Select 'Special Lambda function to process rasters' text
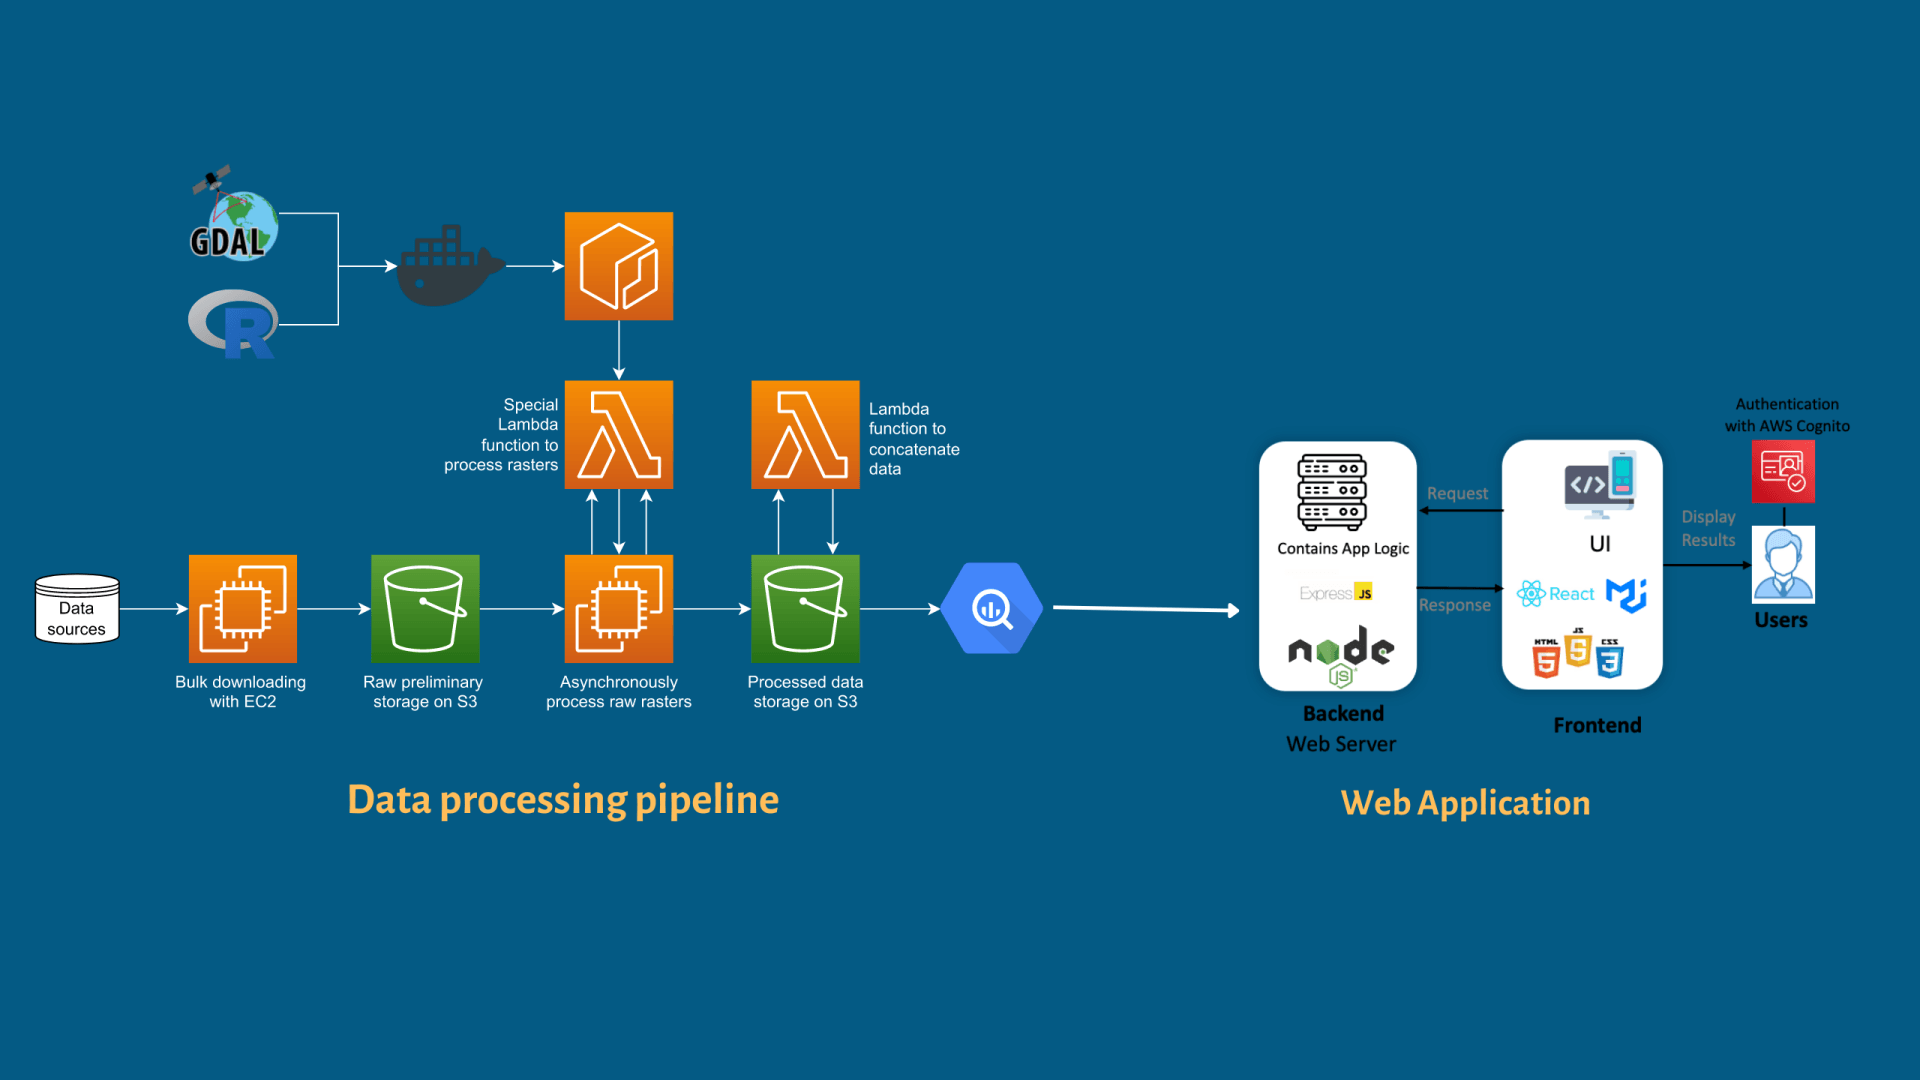This screenshot has width=1920, height=1080. [x=502, y=435]
